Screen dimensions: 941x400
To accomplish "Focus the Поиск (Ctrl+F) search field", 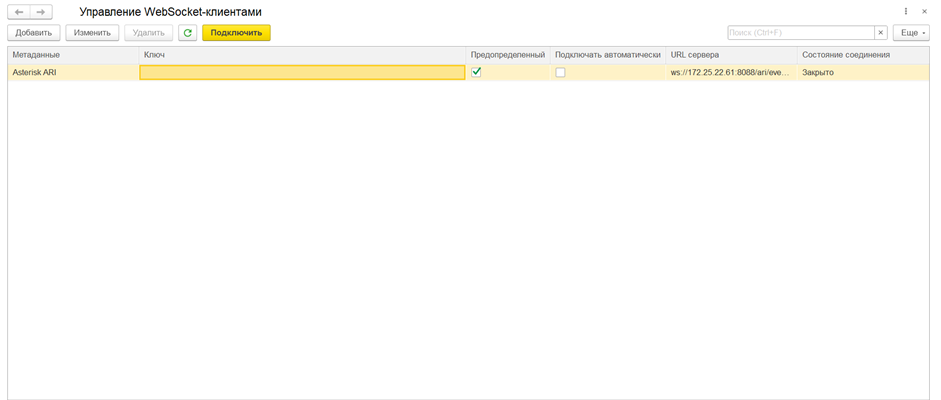I will click(x=800, y=33).
